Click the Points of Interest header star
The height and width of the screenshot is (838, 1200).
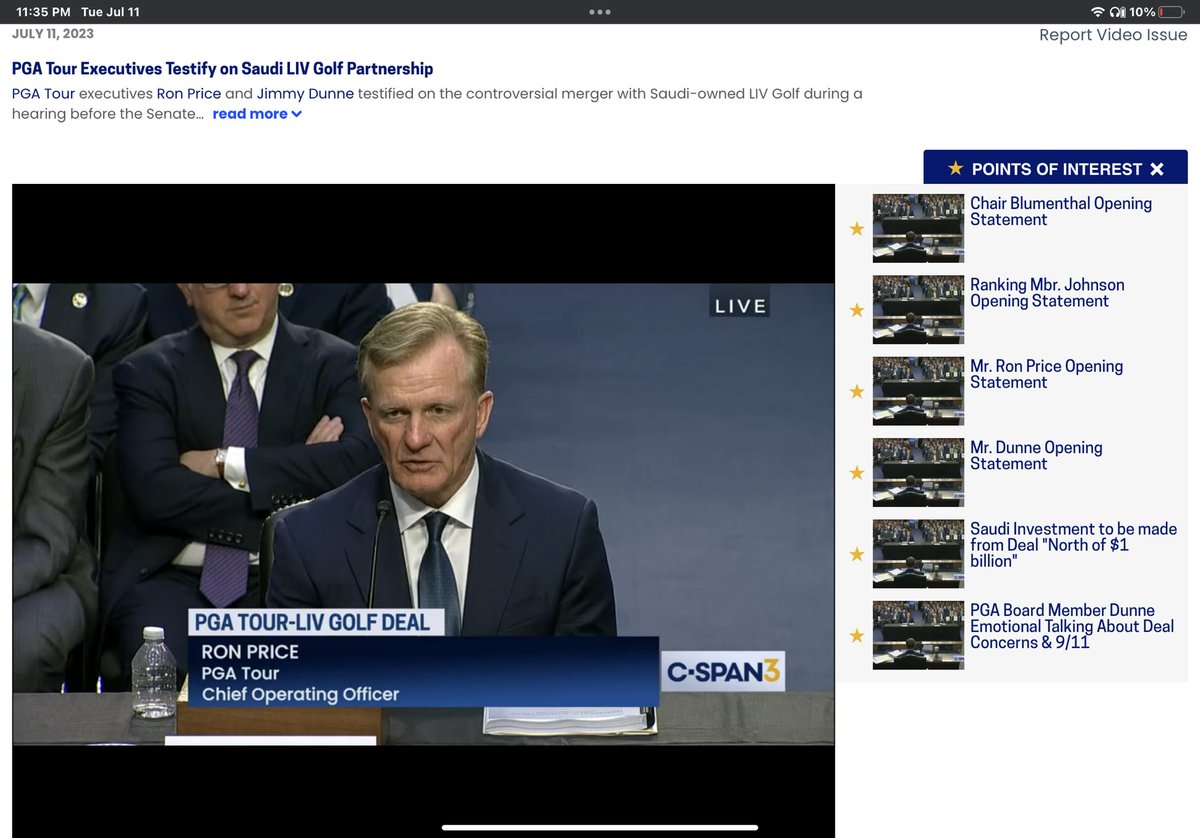coord(956,168)
